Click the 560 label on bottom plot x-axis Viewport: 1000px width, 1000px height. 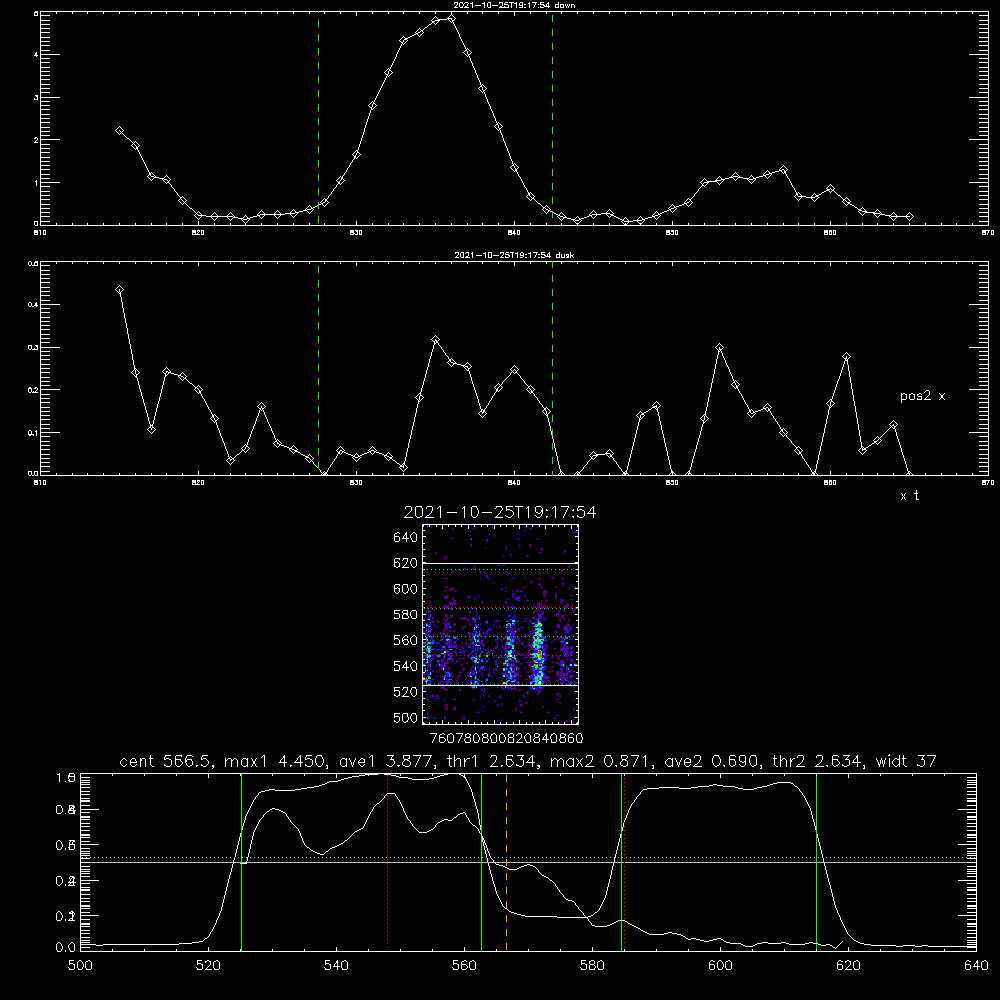coord(464,966)
